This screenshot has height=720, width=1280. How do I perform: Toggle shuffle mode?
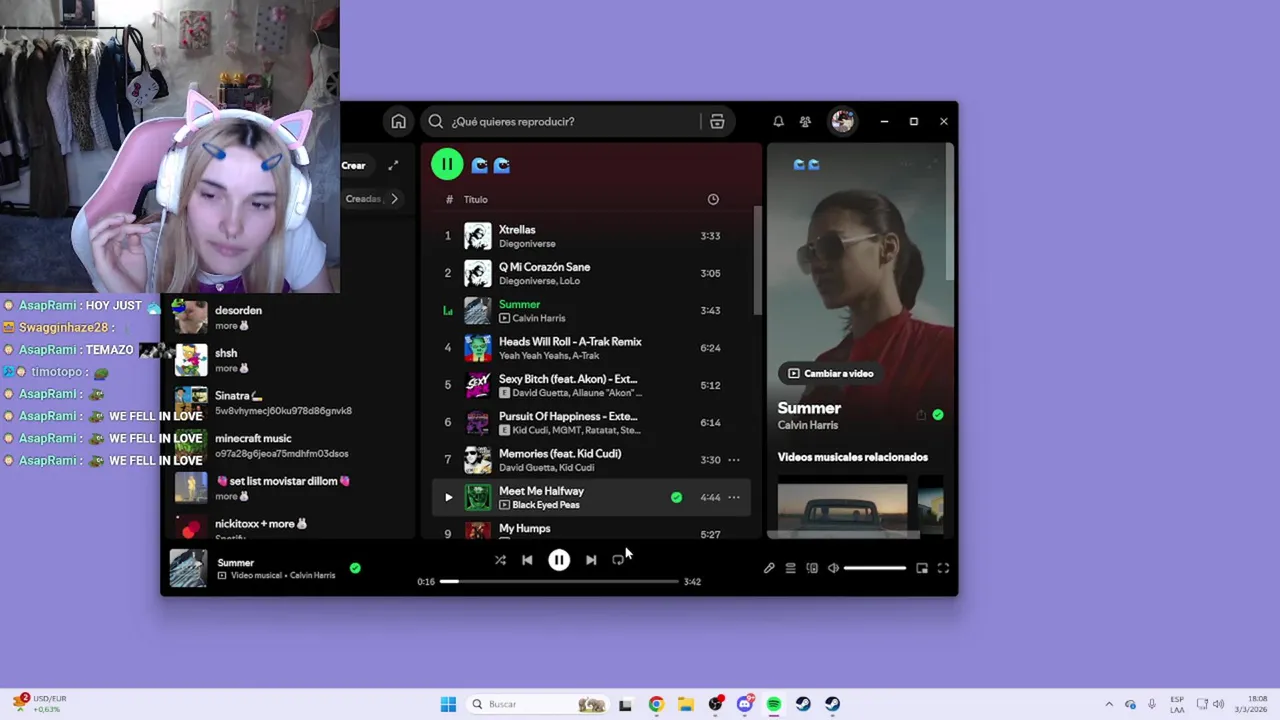point(500,560)
